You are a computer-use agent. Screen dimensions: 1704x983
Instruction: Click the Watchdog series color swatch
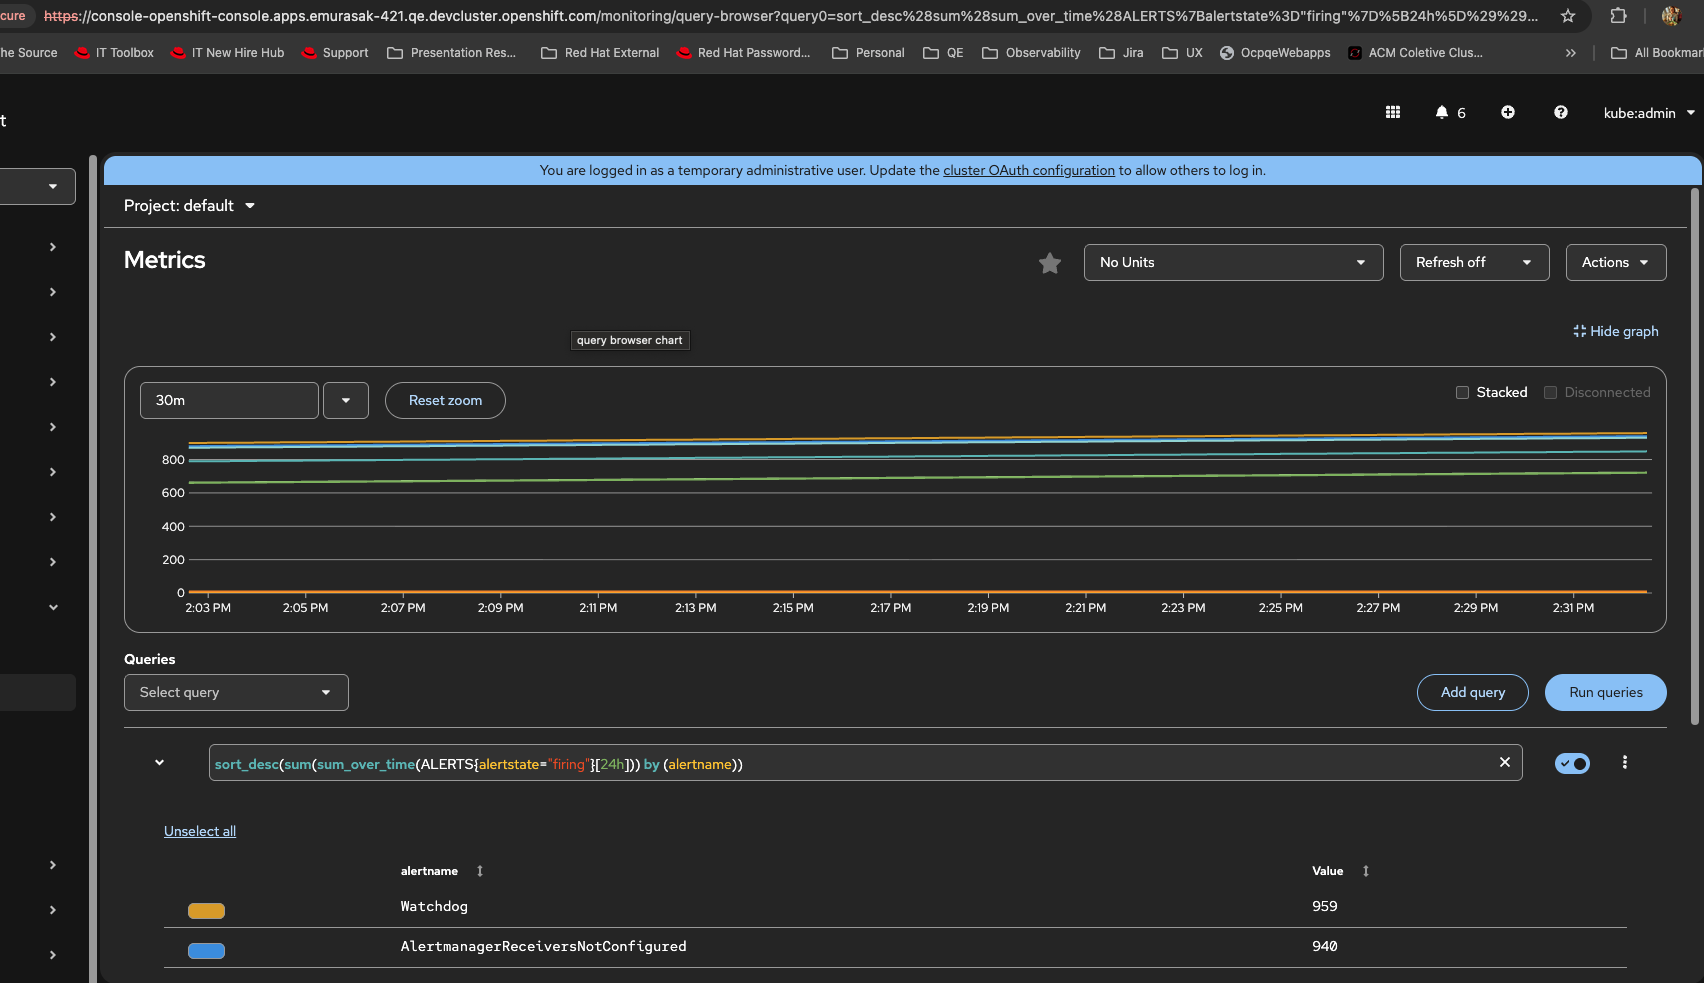(x=206, y=910)
